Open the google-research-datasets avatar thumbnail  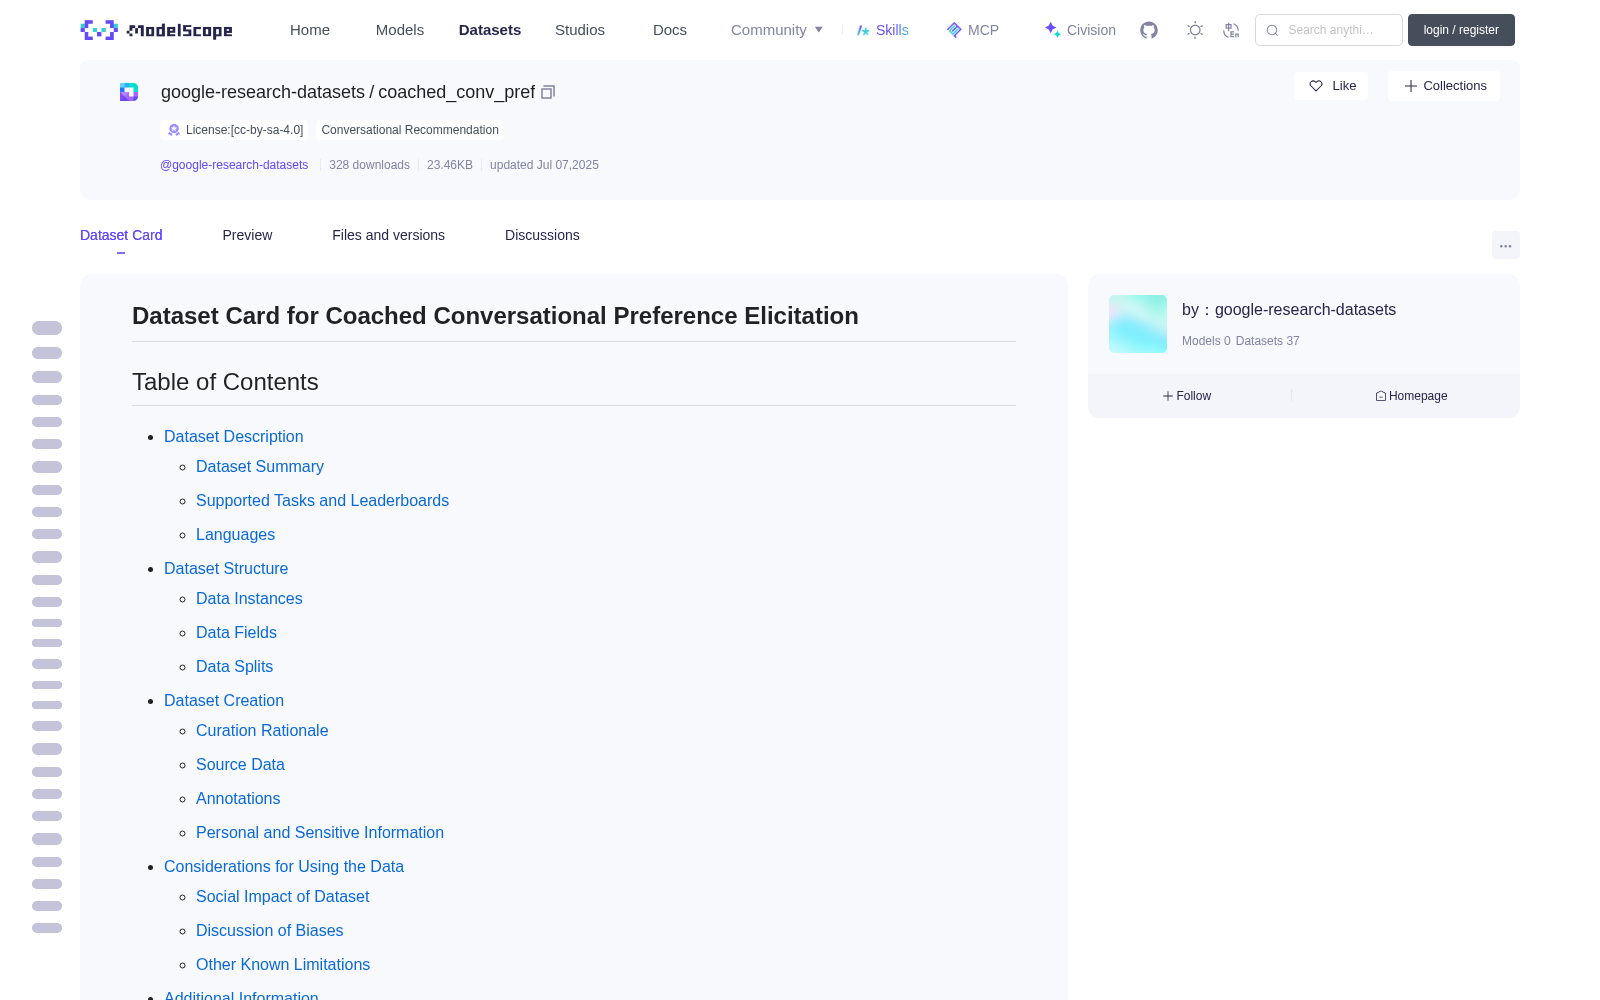1138,324
